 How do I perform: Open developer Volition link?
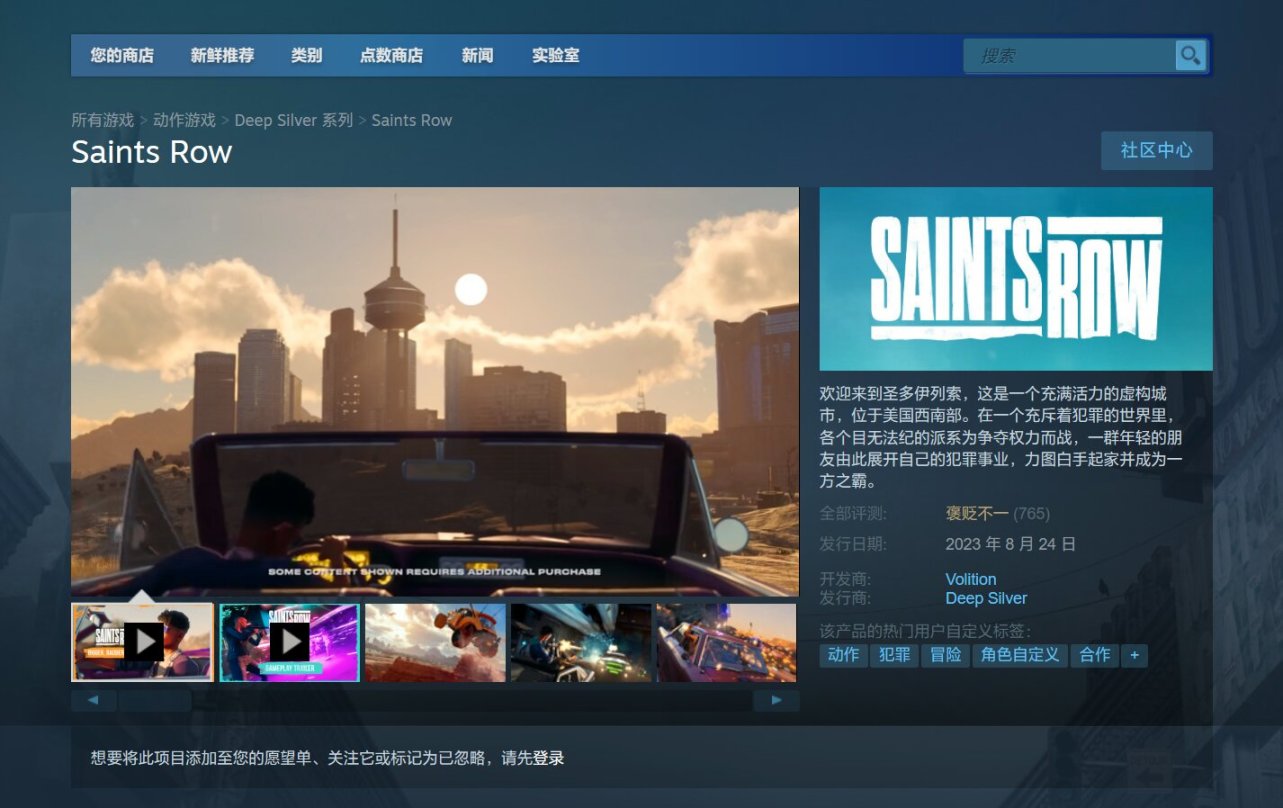pyautogui.click(x=971, y=579)
